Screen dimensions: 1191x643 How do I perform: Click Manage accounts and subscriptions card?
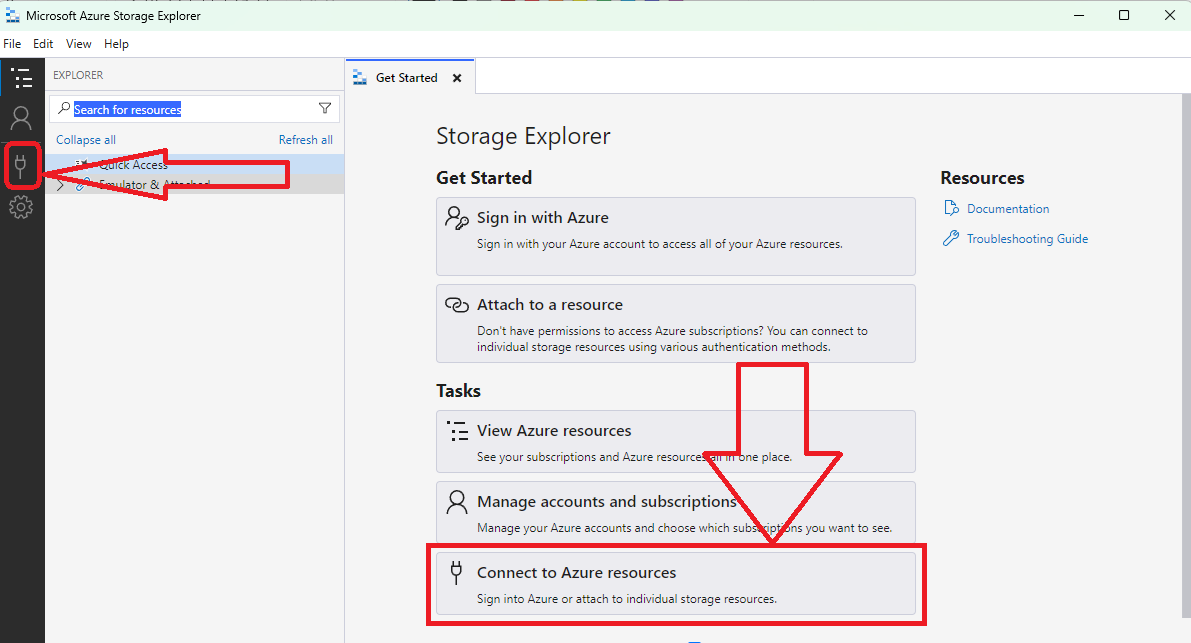[675, 512]
